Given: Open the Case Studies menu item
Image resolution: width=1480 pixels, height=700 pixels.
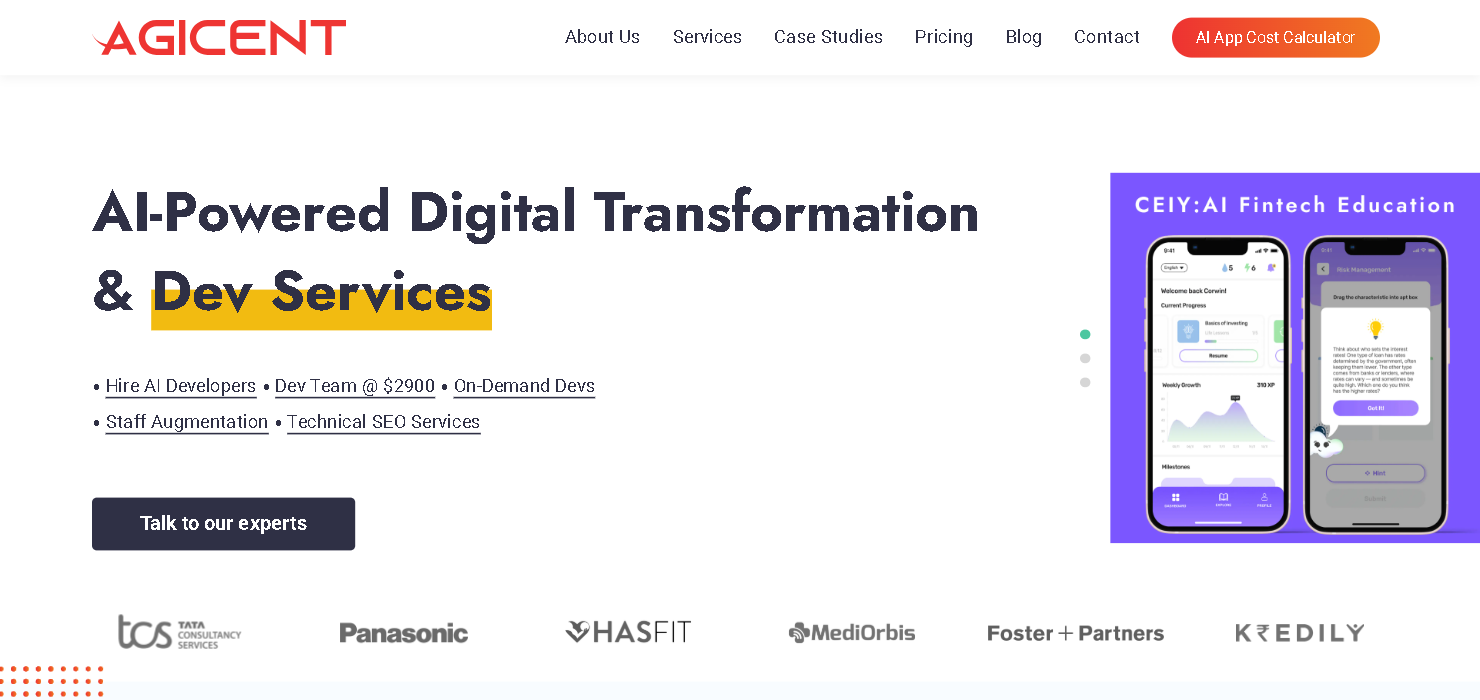Looking at the screenshot, I should click(828, 37).
